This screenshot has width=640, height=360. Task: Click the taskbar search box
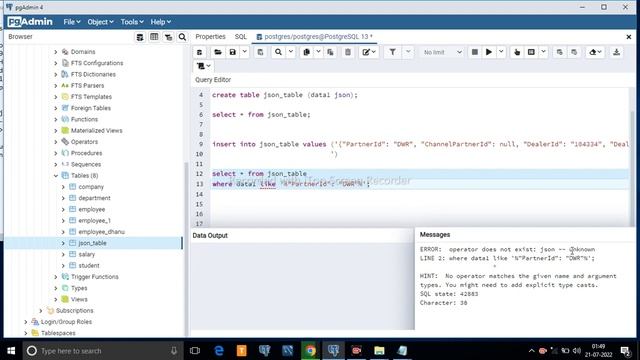[102, 351]
